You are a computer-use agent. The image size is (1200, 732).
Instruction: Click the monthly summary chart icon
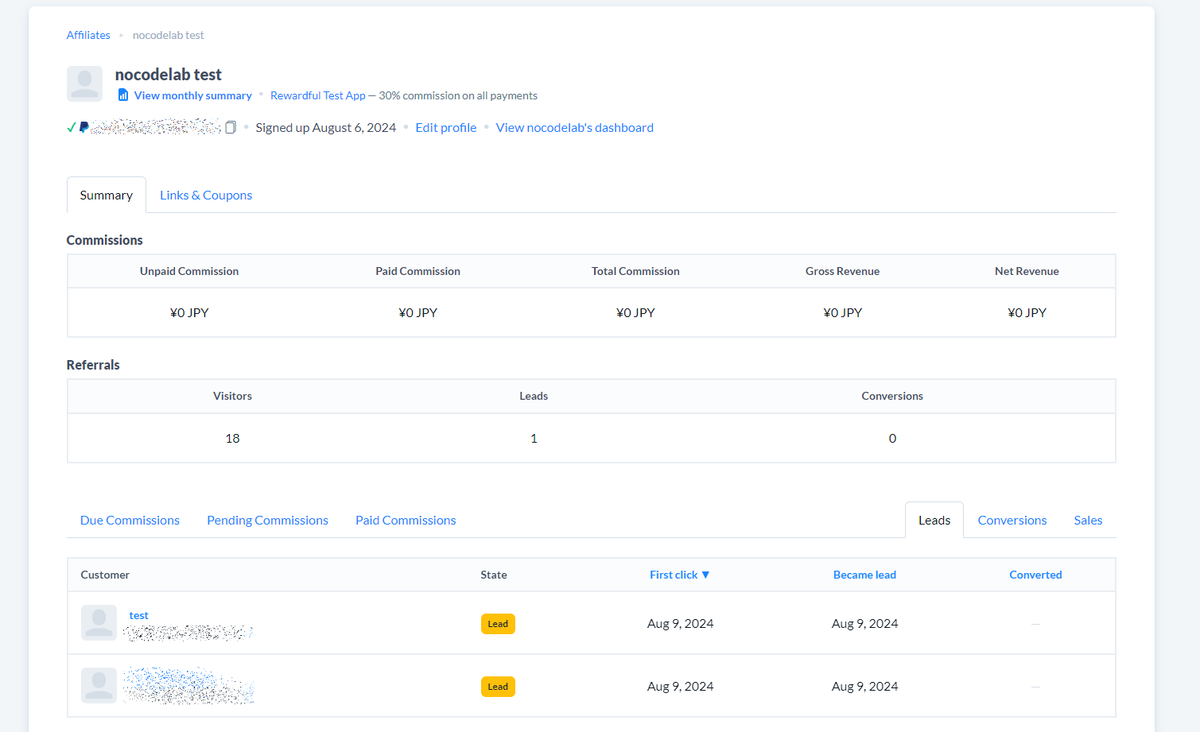[x=123, y=95]
